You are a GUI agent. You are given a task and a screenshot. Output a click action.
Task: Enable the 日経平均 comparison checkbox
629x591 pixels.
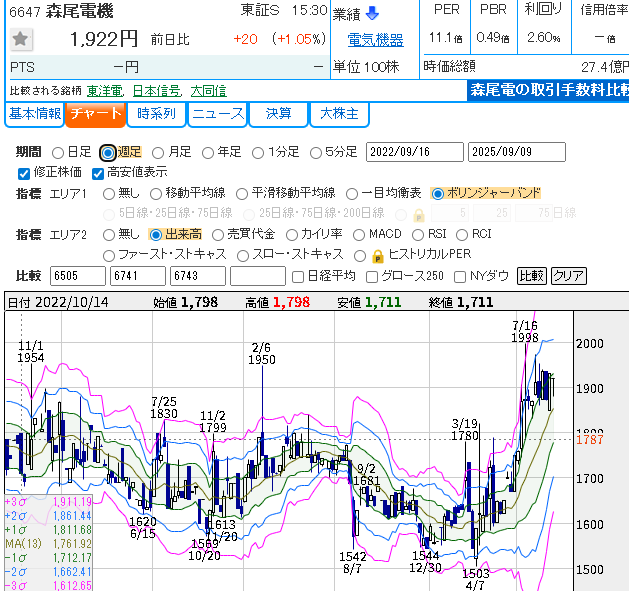coord(297,276)
